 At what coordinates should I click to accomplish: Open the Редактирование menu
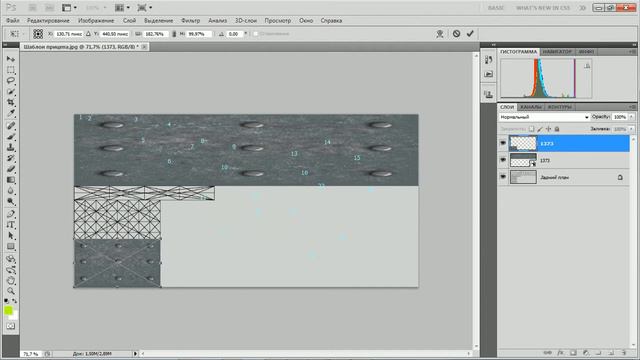click(x=48, y=20)
